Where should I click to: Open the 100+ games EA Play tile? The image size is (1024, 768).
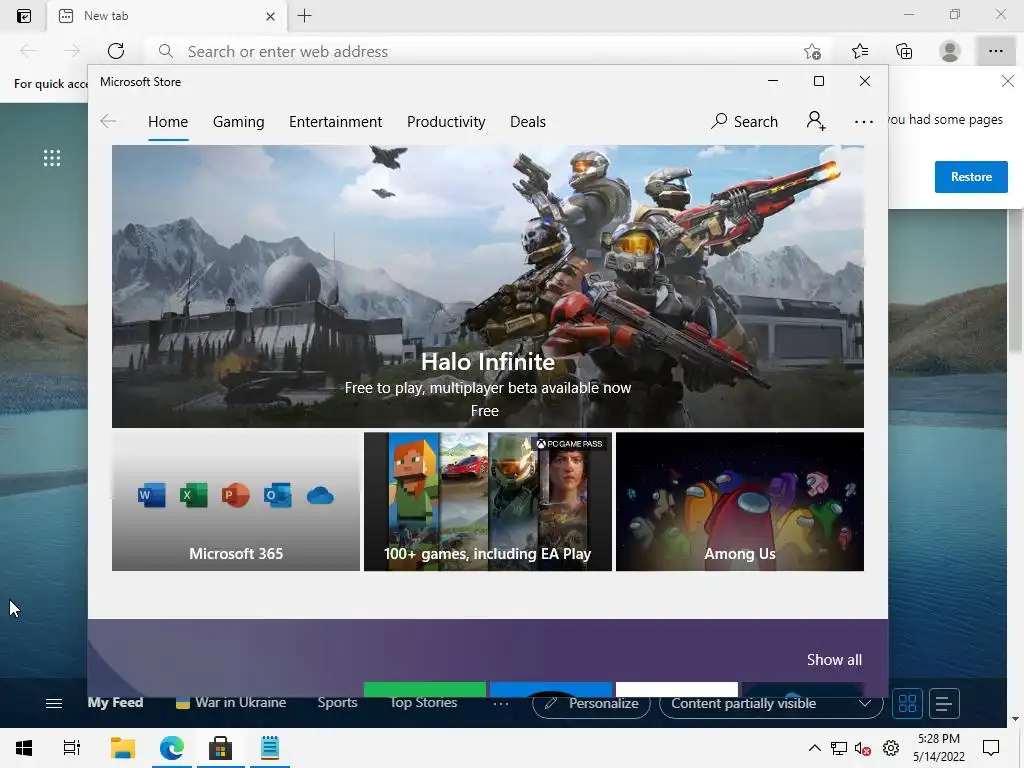[488, 502]
